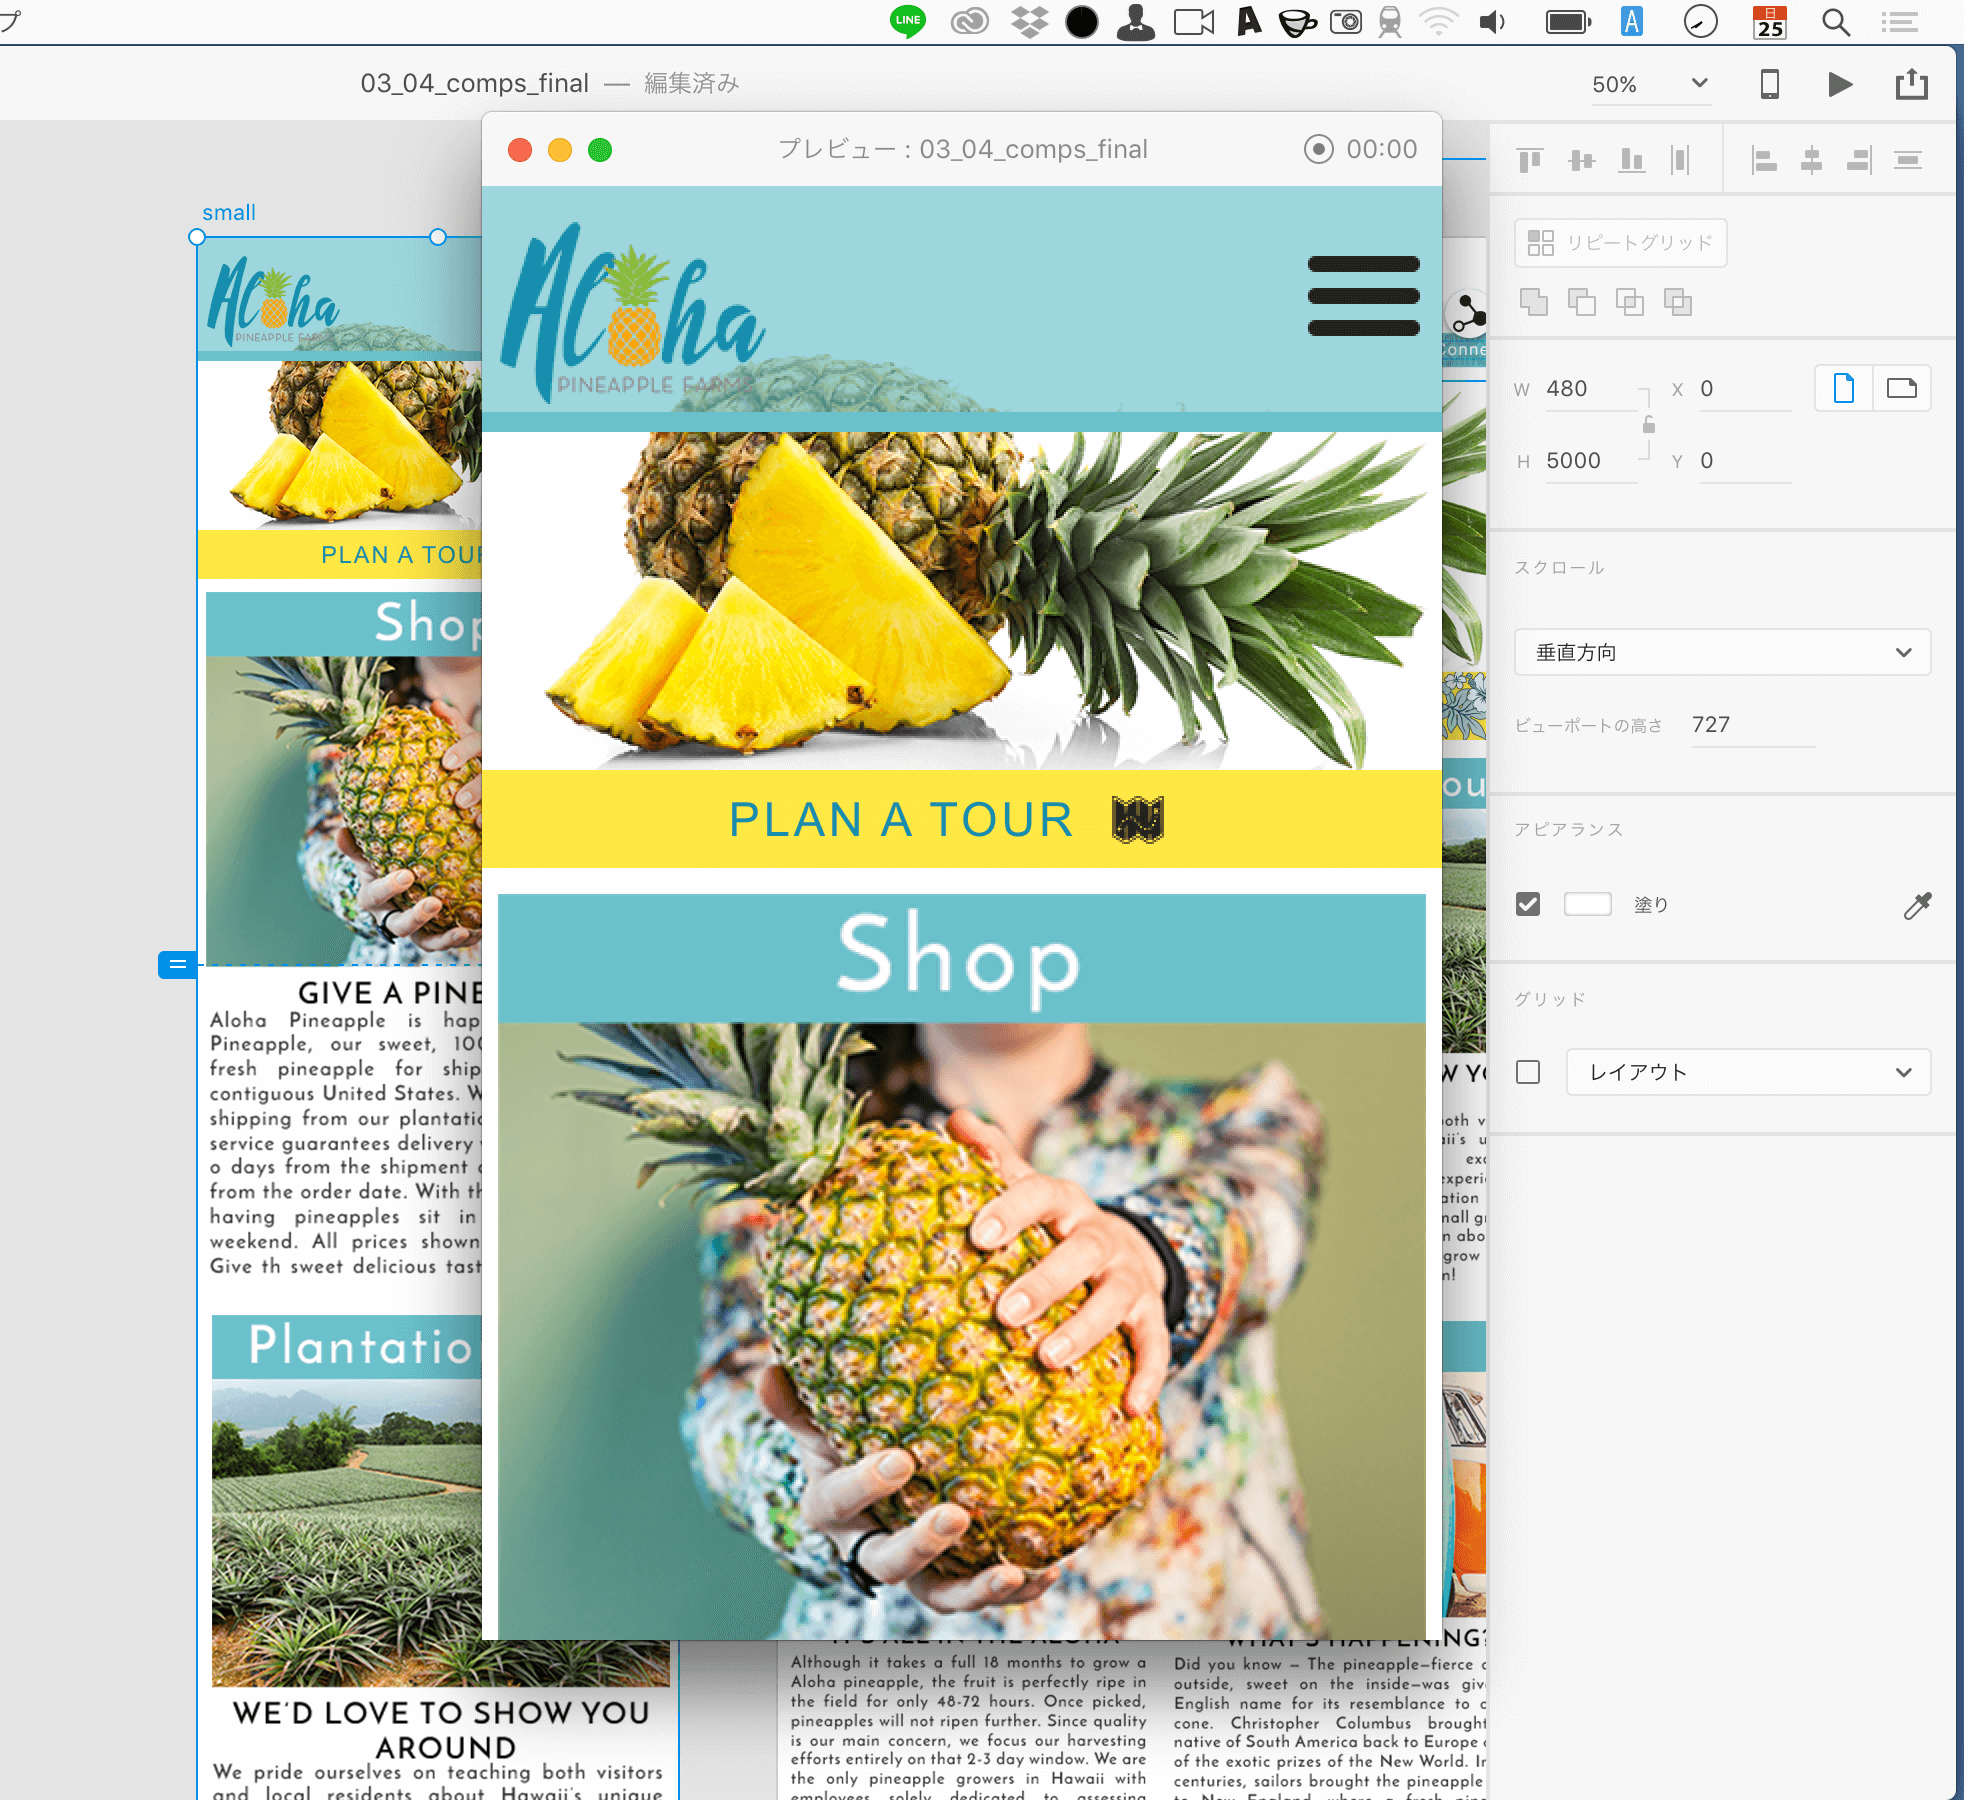Select the eyedropper color picker
Image resolution: width=1964 pixels, height=1800 pixels.
point(1917,905)
